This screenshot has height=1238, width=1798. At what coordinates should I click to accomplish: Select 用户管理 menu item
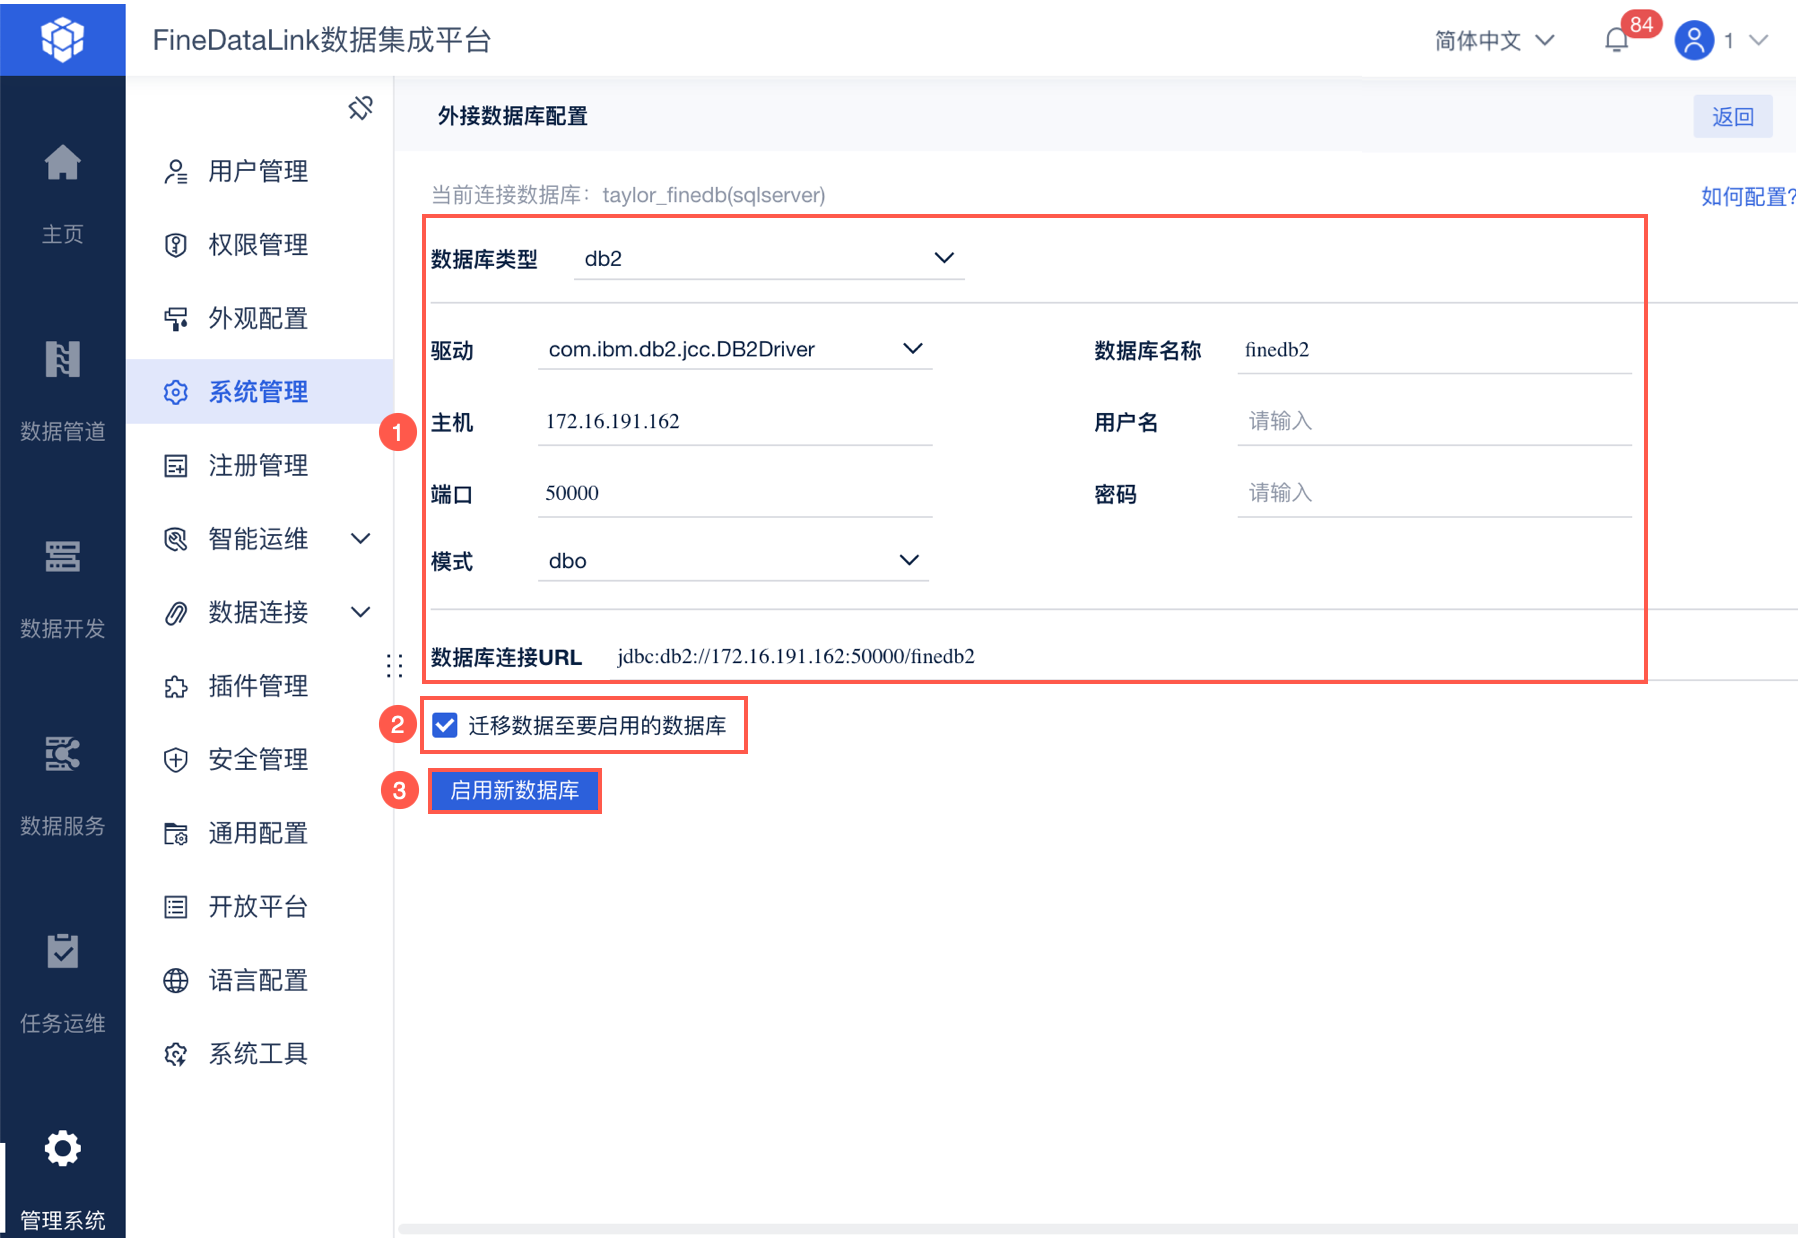(x=260, y=172)
